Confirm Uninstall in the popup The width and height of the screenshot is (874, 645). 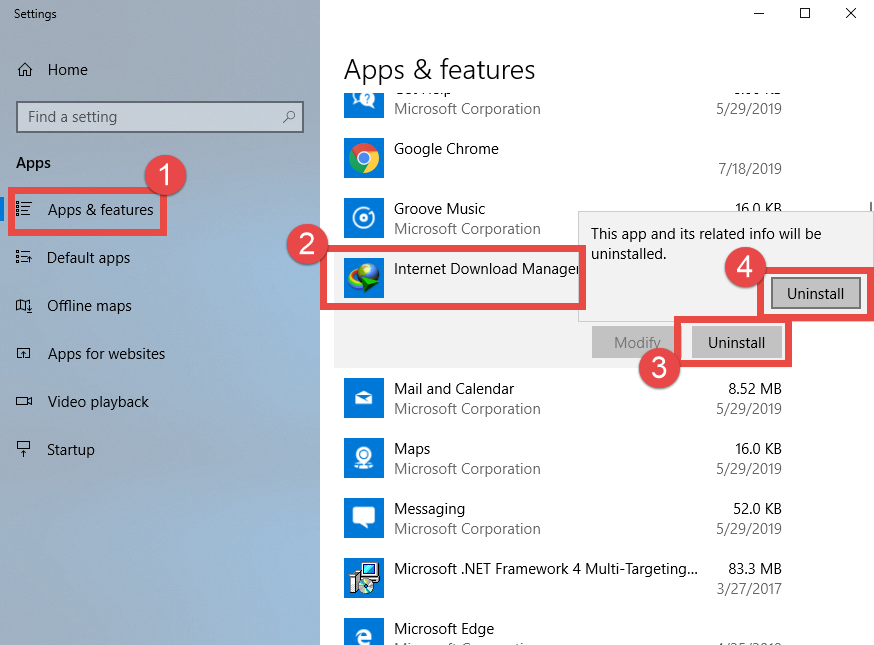(x=815, y=294)
